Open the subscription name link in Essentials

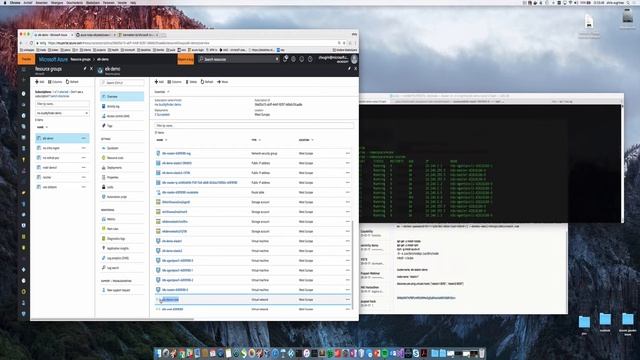pyautogui.click(x=168, y=104)
